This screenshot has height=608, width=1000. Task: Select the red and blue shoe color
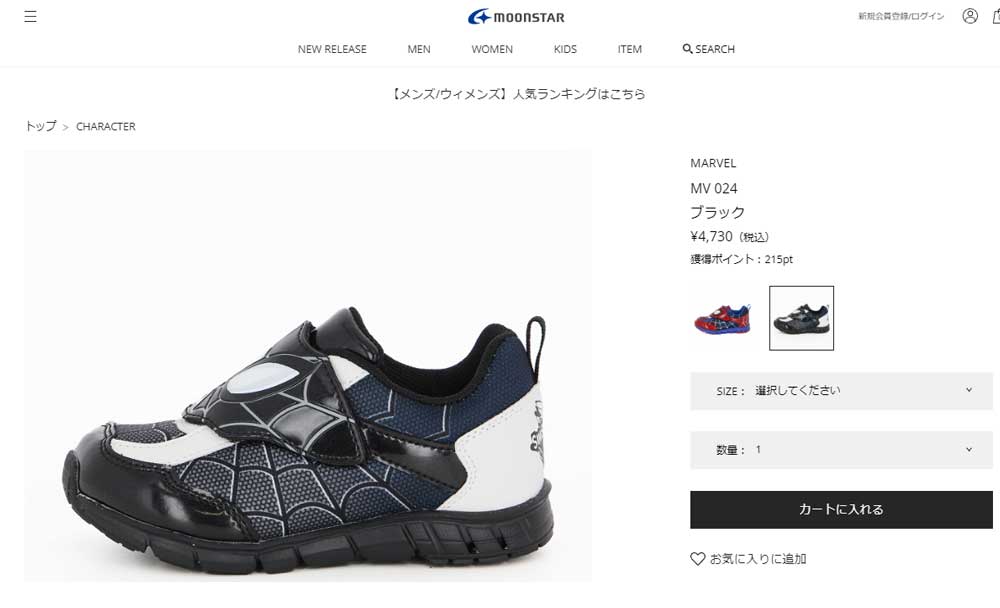pos(723,318)
